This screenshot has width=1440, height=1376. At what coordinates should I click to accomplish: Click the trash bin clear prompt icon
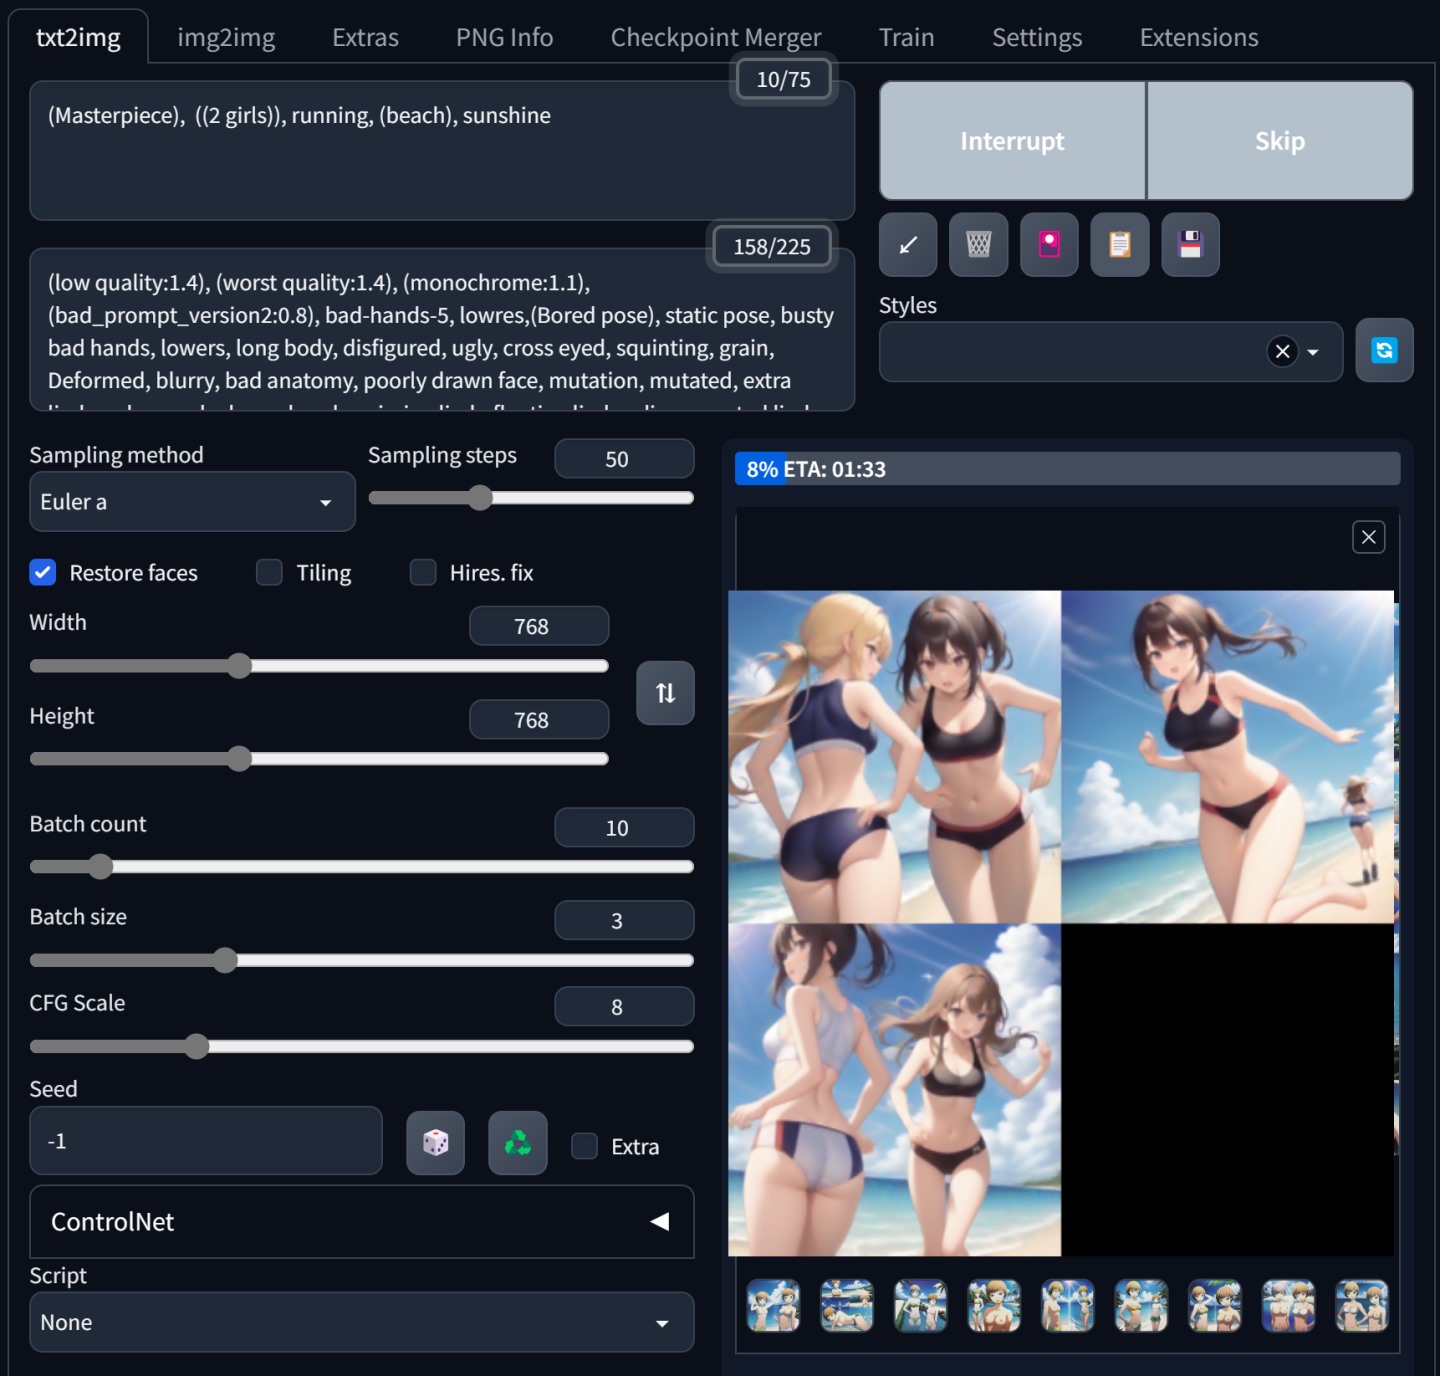(978, 245)
